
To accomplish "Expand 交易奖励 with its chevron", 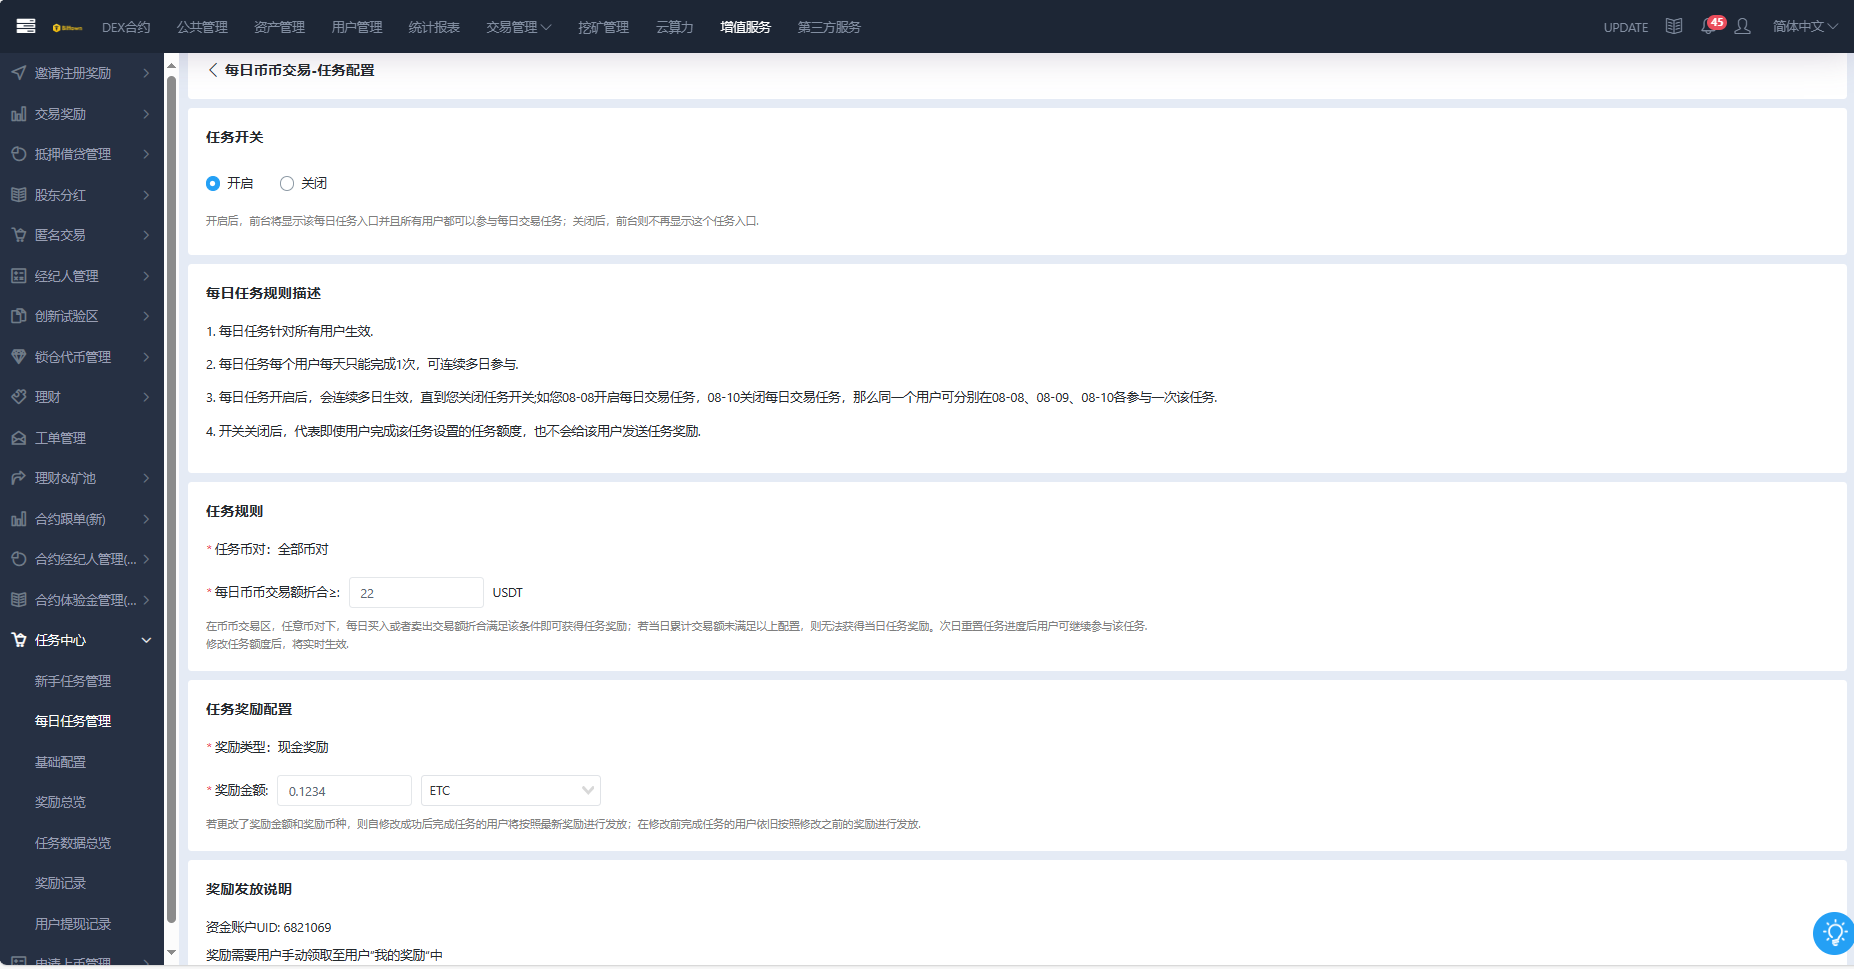I will click(x=146, y=114).
